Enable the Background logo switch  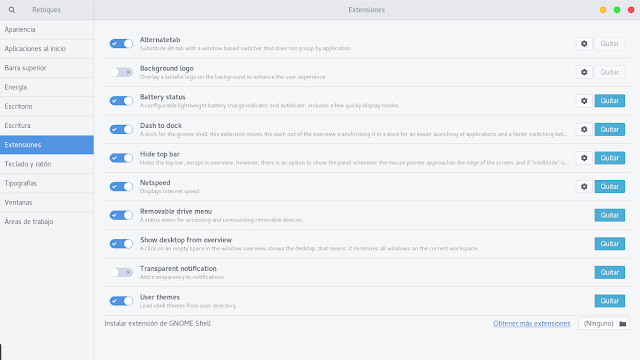(x=121, y=72)
